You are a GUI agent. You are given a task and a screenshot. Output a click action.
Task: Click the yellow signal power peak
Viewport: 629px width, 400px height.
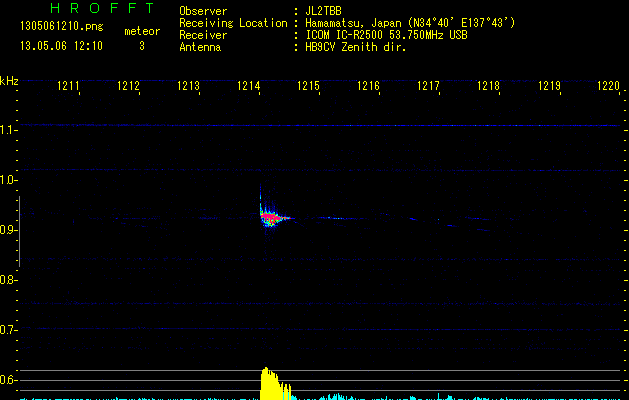click(268, 383)
